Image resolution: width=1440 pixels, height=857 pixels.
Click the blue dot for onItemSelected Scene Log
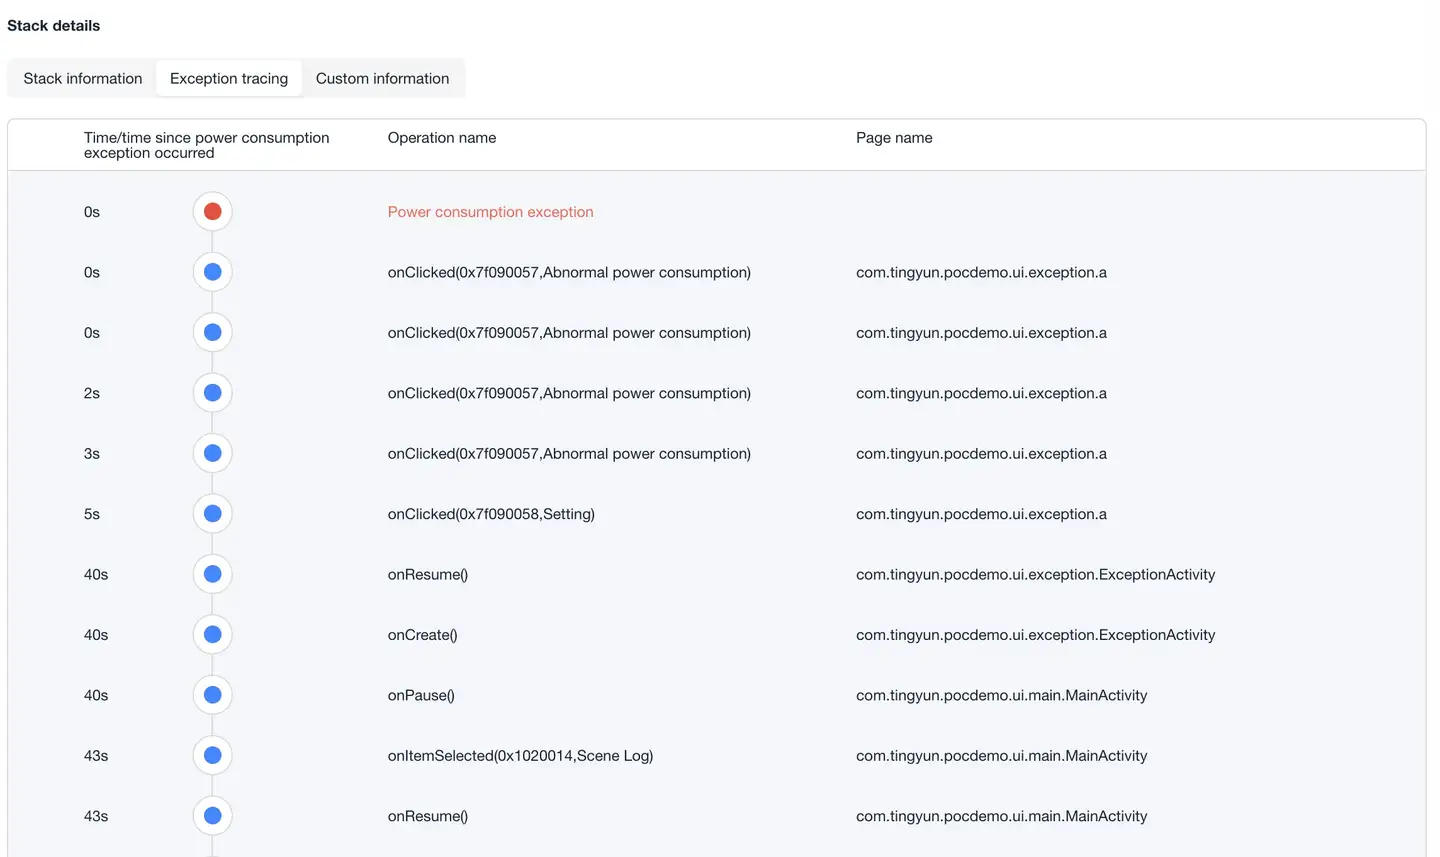click(x=212, y=756)
